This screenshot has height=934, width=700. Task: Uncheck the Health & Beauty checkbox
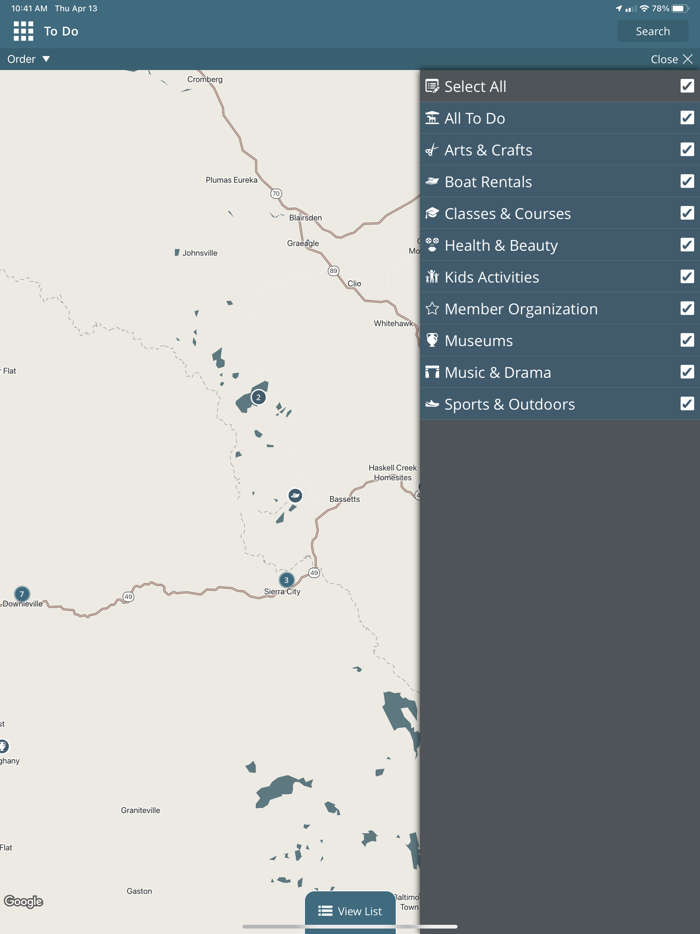[687, 245]
